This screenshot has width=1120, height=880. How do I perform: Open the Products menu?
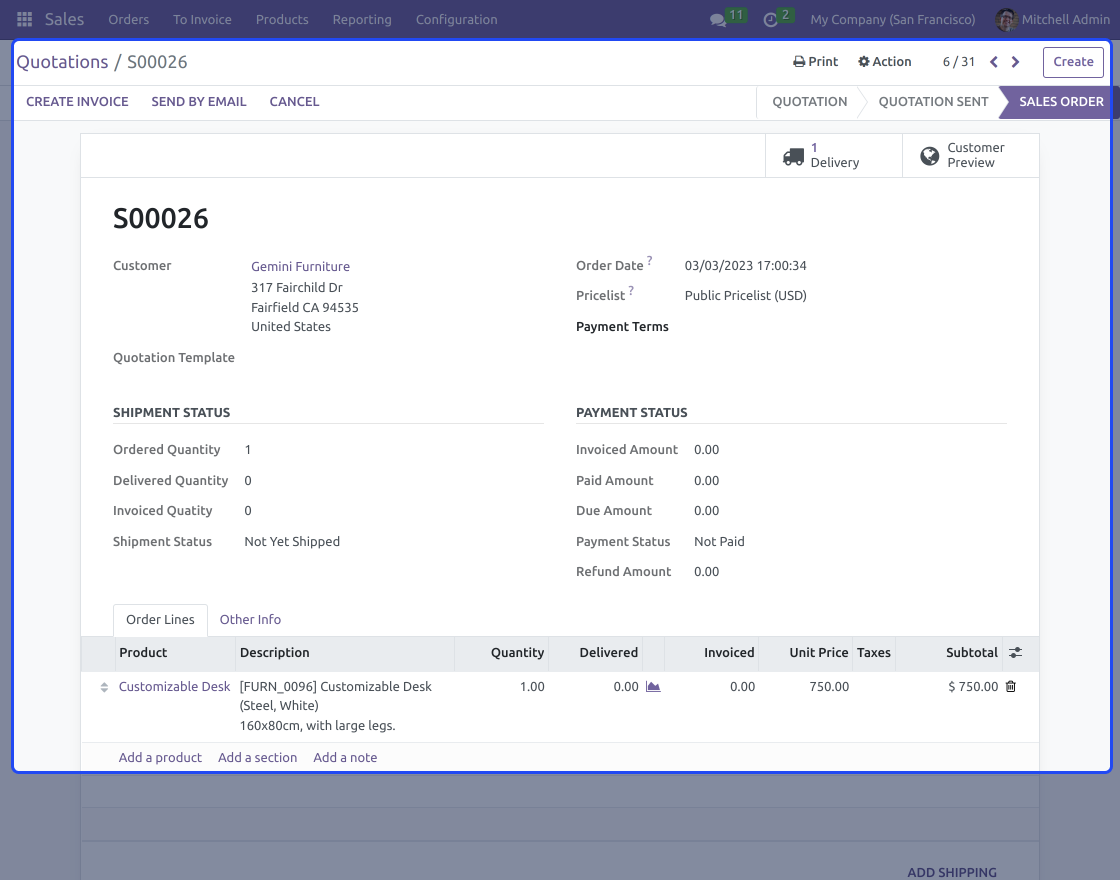282,19
